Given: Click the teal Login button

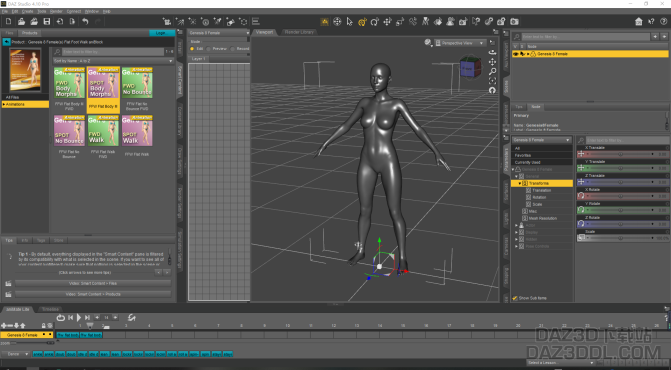Looking at the screenshot, I should 161,33.
